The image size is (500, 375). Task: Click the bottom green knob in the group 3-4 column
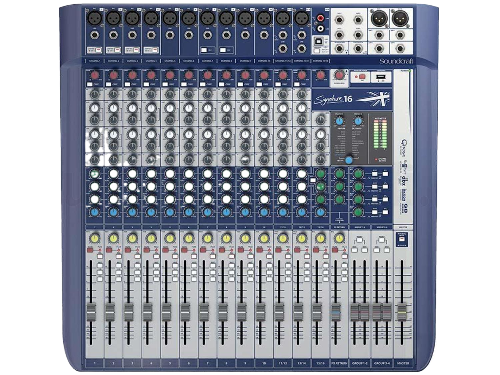[x=358, y=212]
